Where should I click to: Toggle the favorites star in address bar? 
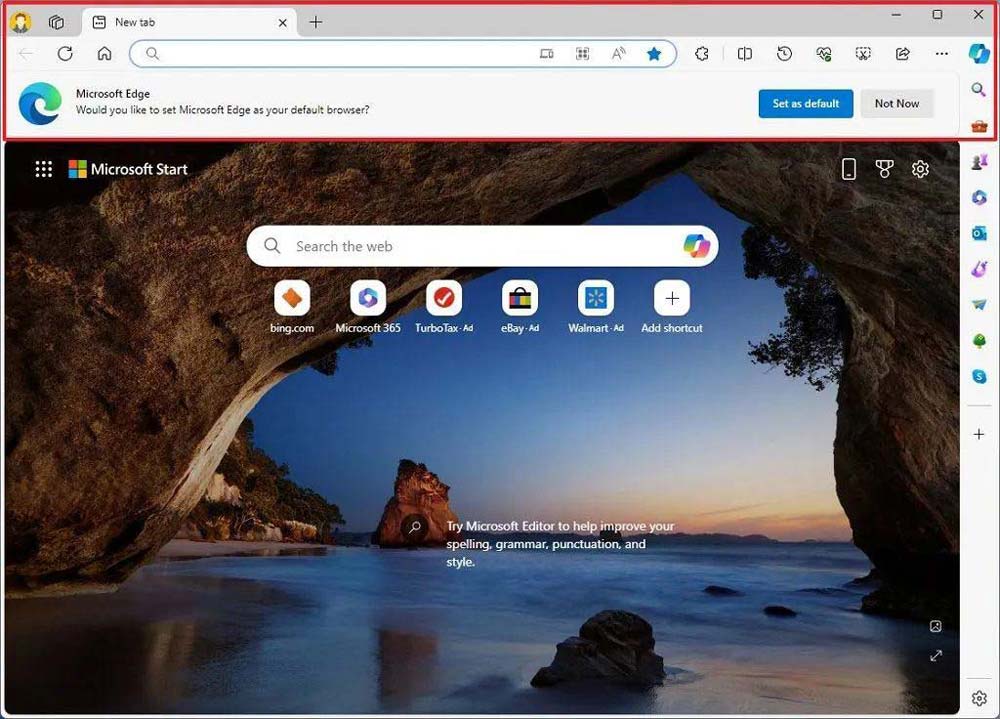[654, 54]
